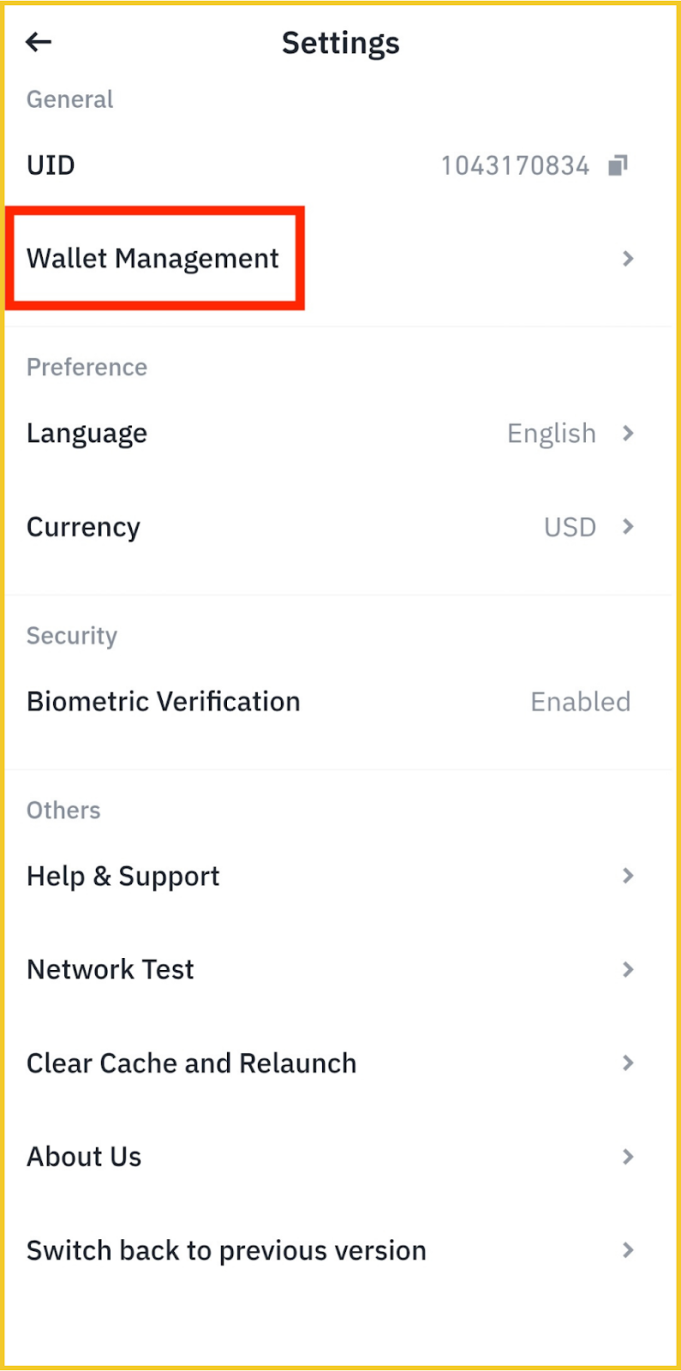Select the Biometric Verification row
This screenshot has height=1371, width=681.
point(340,701)
